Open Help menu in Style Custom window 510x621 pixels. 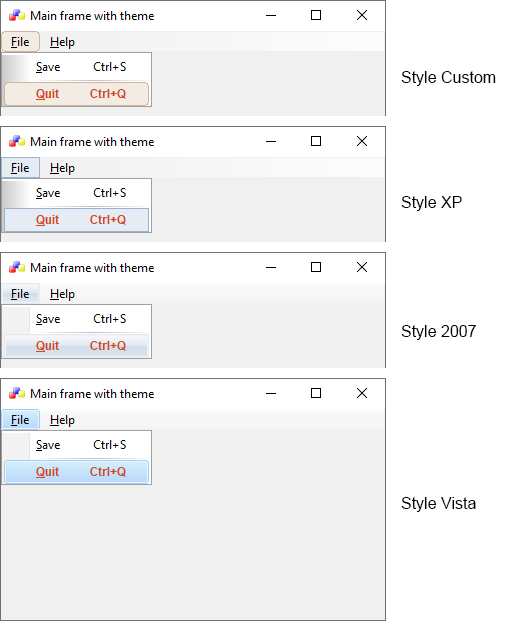62,42
